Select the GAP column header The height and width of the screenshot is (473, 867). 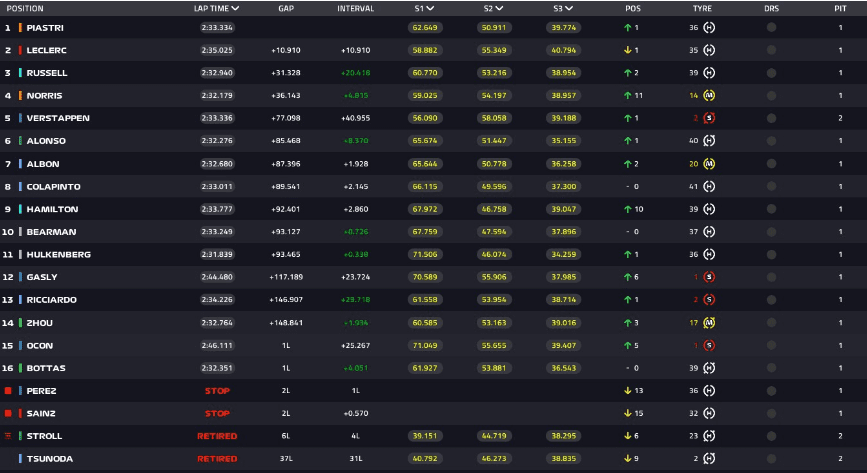tap(286, 8)
